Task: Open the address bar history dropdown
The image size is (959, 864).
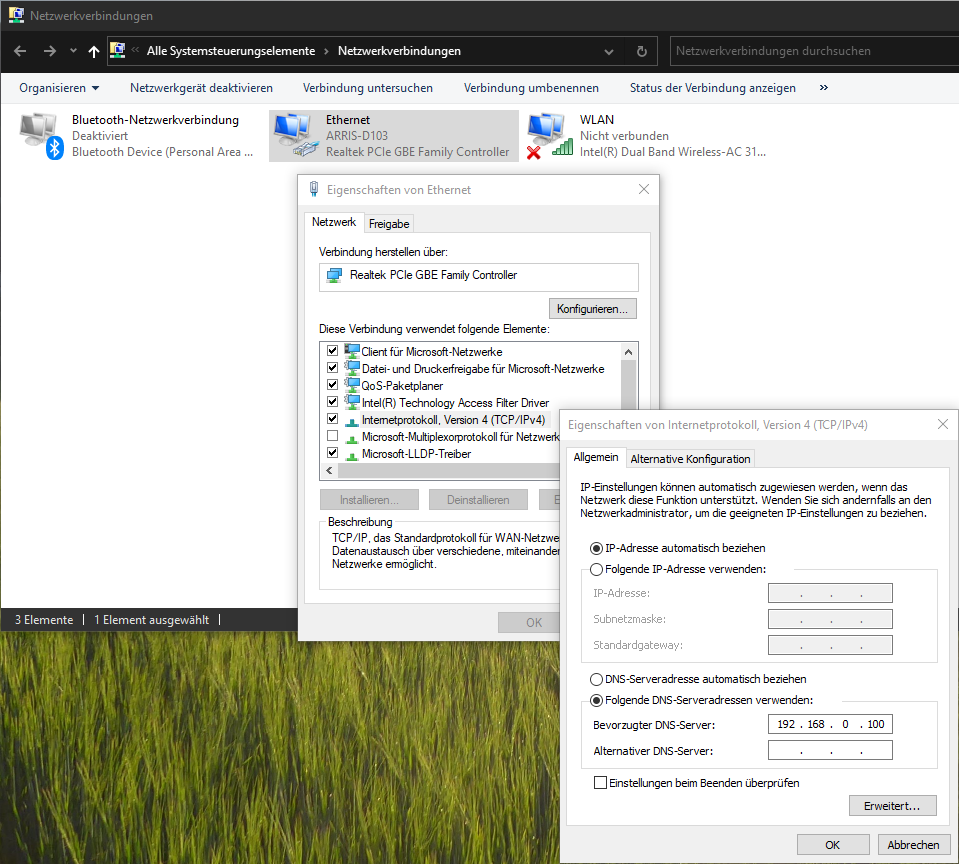Action: [611, 51]
